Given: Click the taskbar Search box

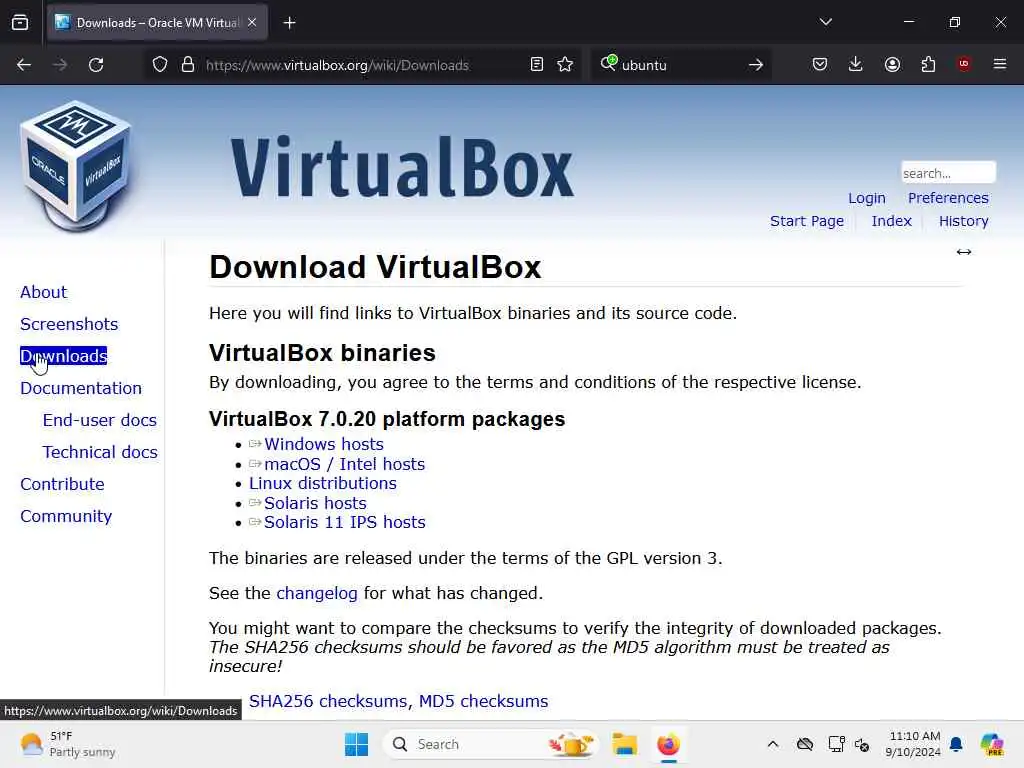Looking at the screenshot, I should click(x=490, y=744).
